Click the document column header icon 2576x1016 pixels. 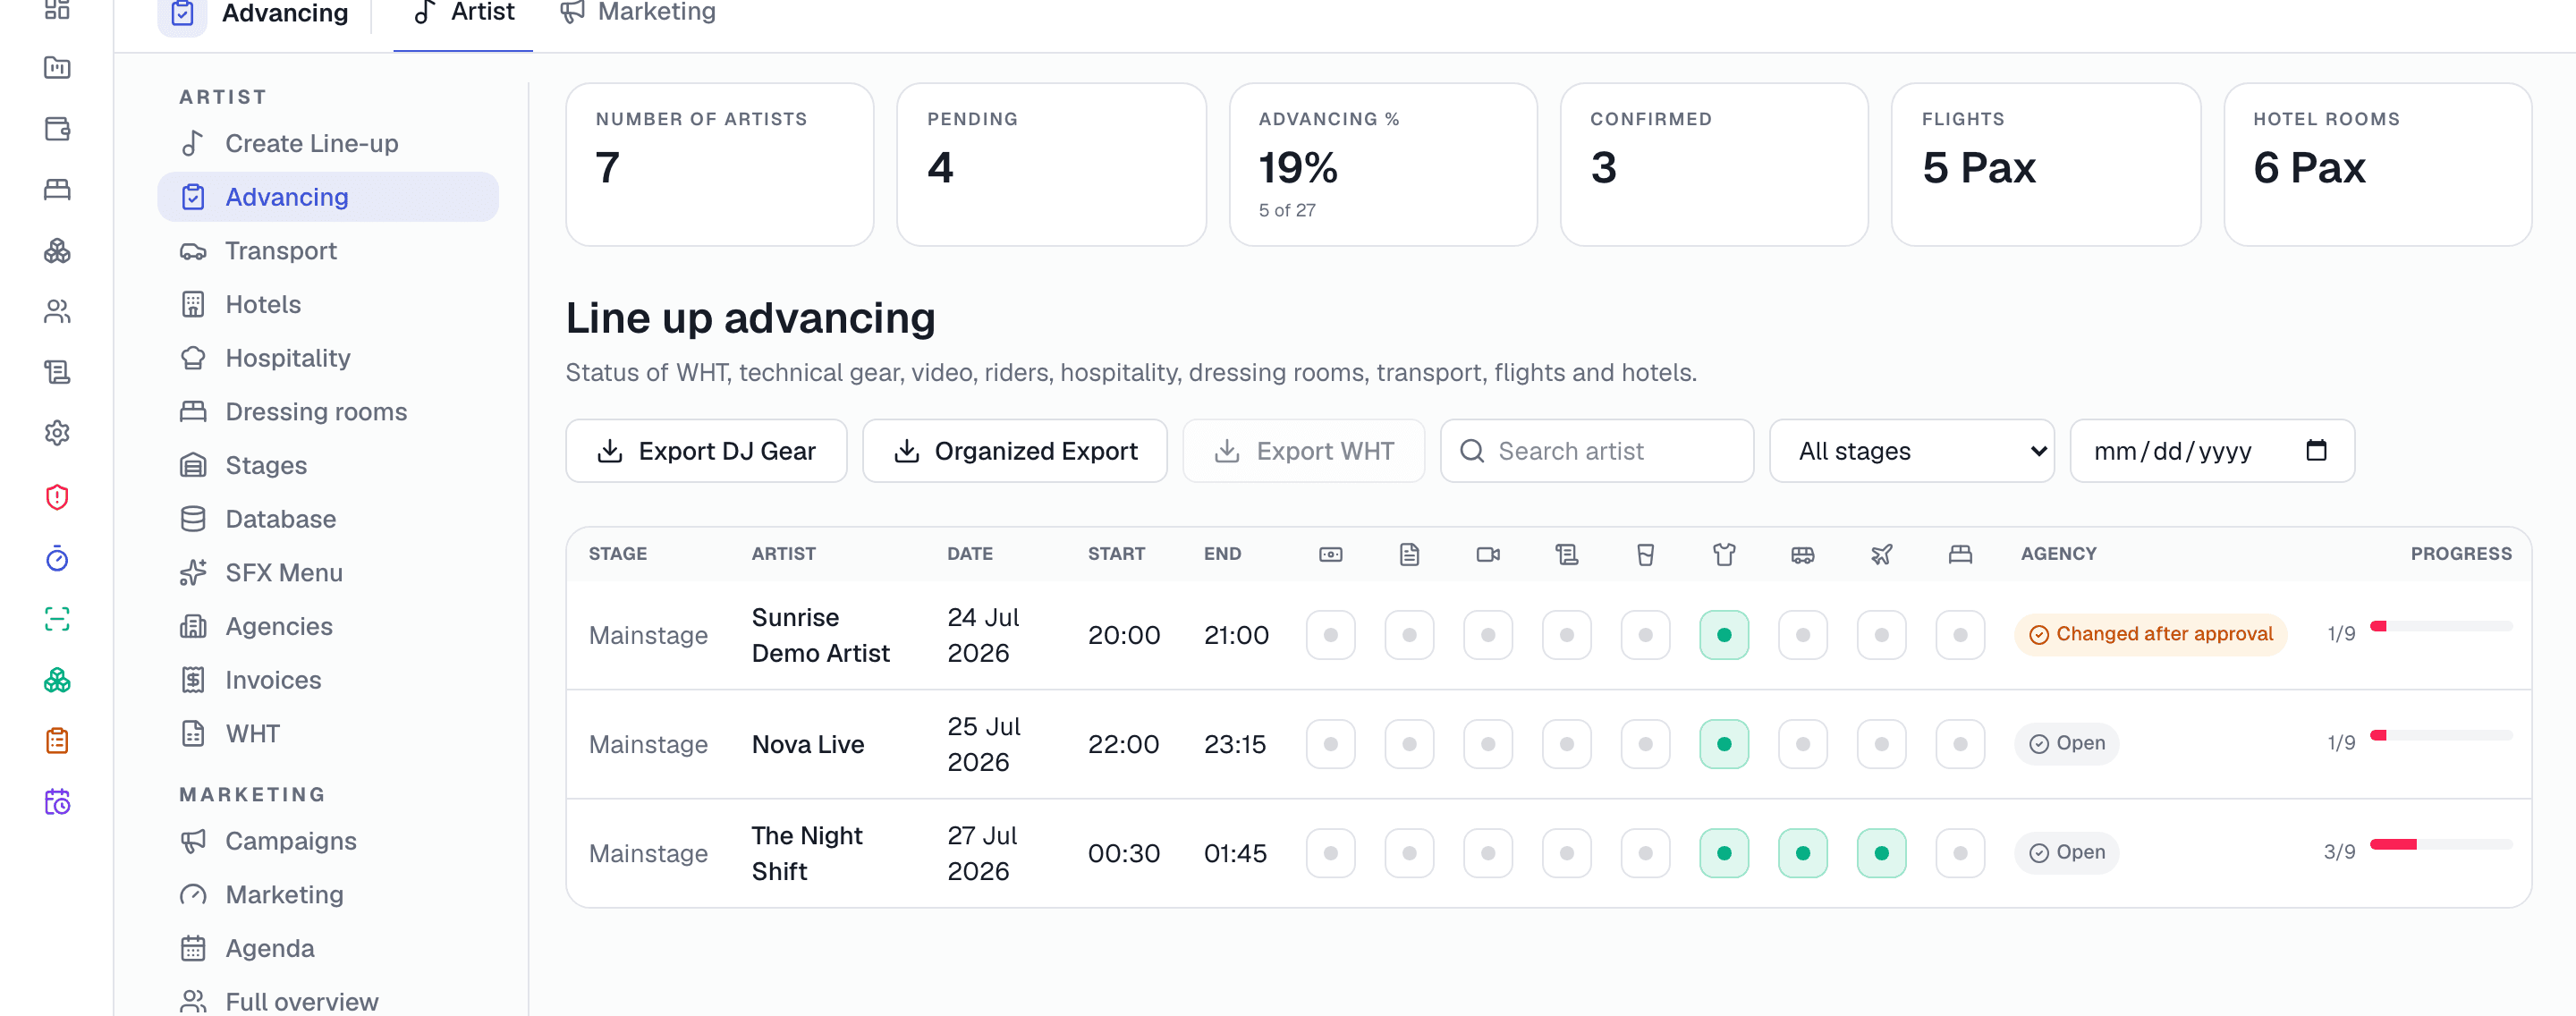pyautogui.click(x=1409, y=554)
